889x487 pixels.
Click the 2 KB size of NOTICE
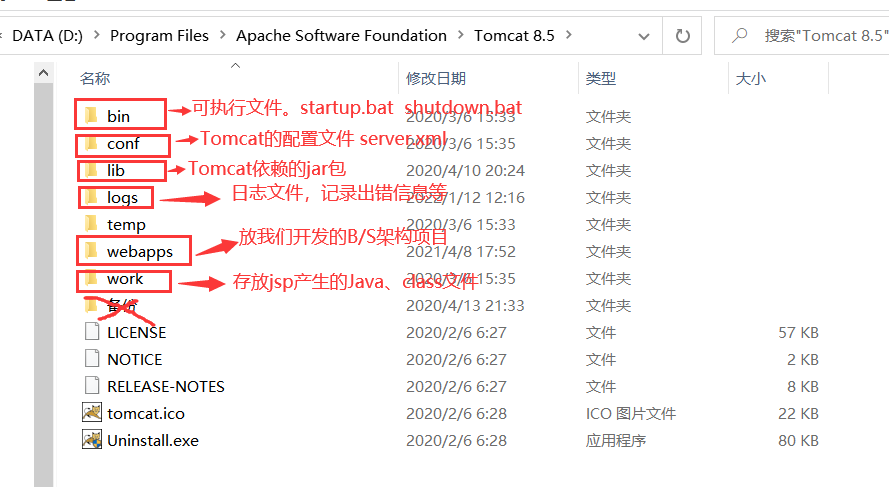(x=802, y=359)
